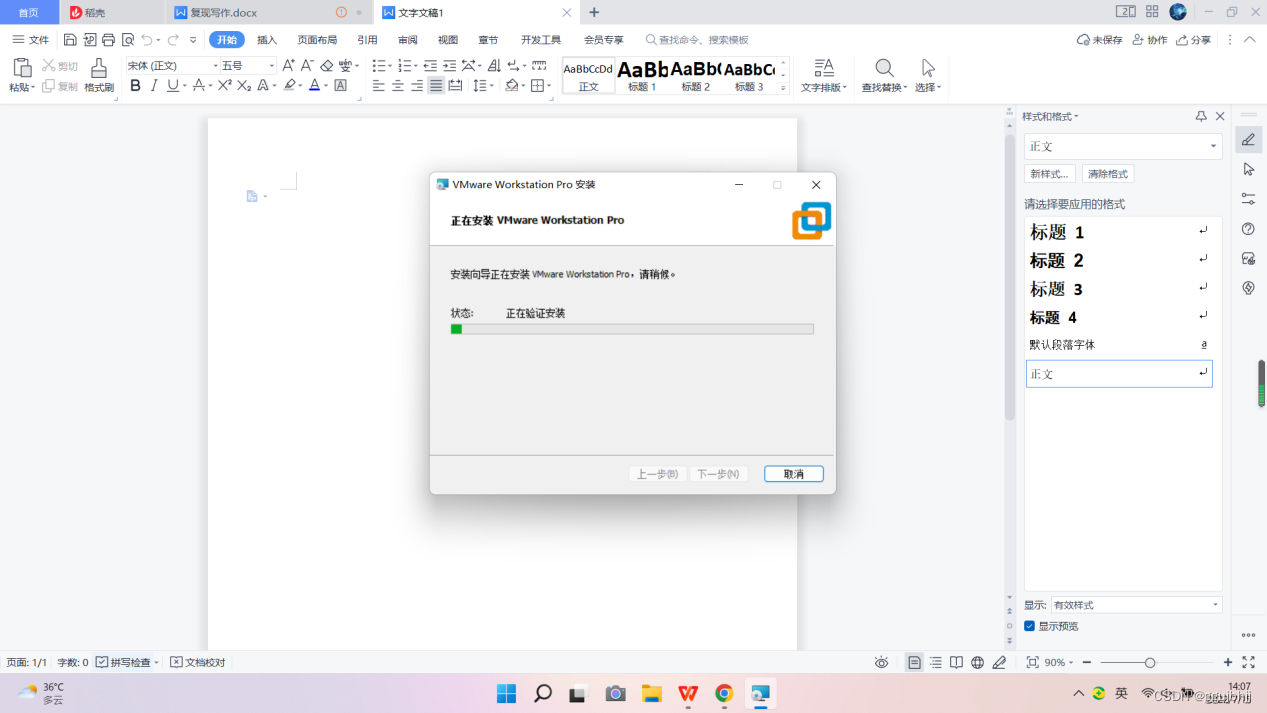Click Cancel (取消) in VMware installer
This screenshot has height=713, width=1267.
click(793, 474)
